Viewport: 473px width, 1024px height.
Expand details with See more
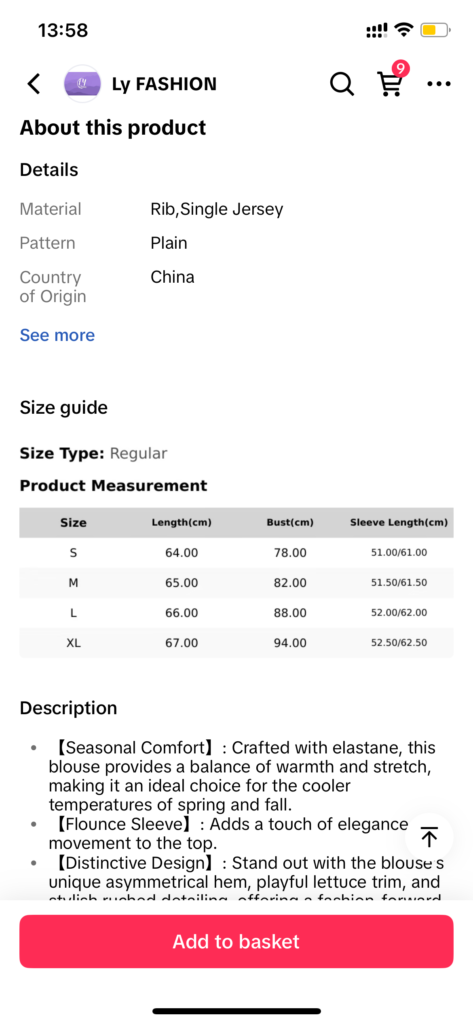pos(57,335)
